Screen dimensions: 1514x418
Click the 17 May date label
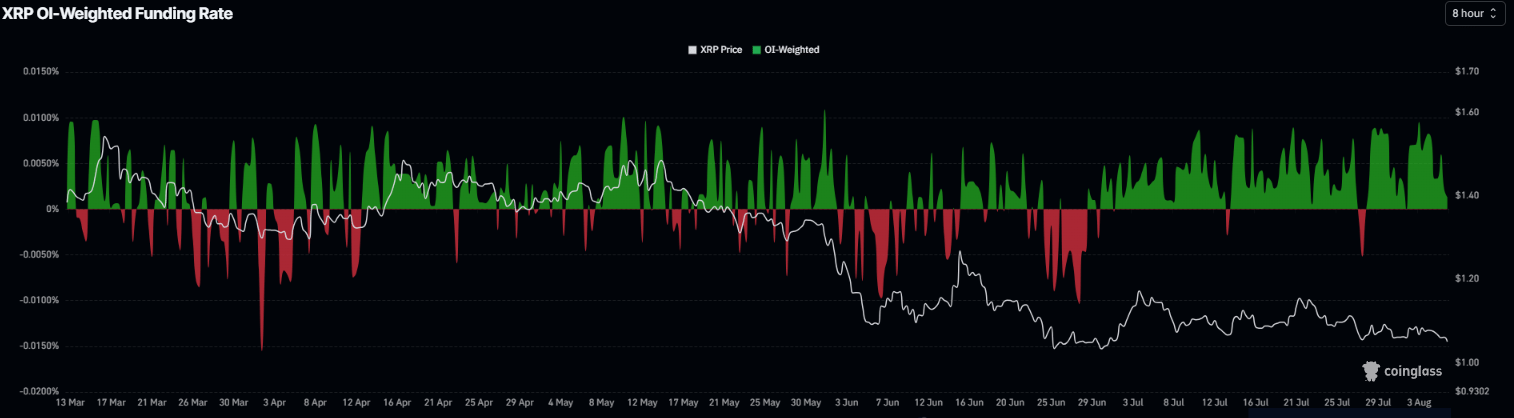coord(682,403)
